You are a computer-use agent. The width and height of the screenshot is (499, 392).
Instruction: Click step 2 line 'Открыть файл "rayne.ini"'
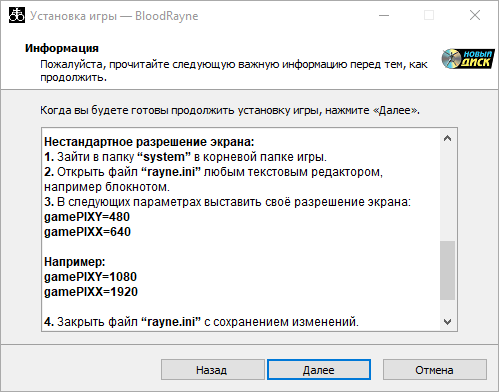(213, 172)
